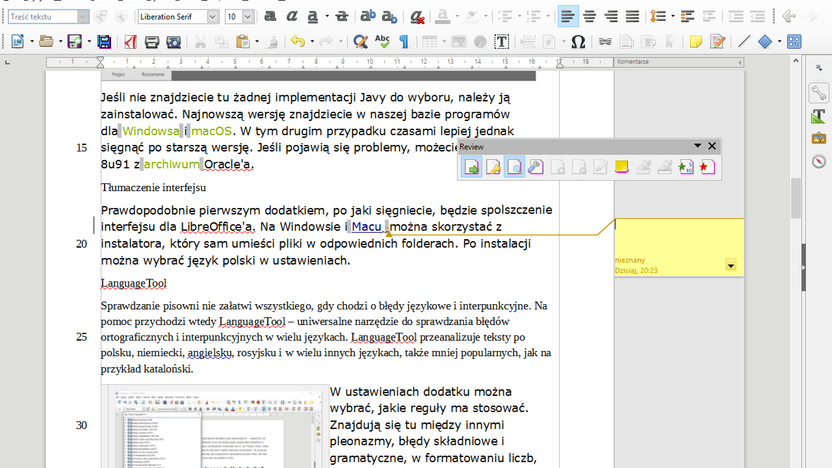832x468 pixels.
Task: Expand the undo history dropdown
Action: pyautogui.click(x=312, y=41)
